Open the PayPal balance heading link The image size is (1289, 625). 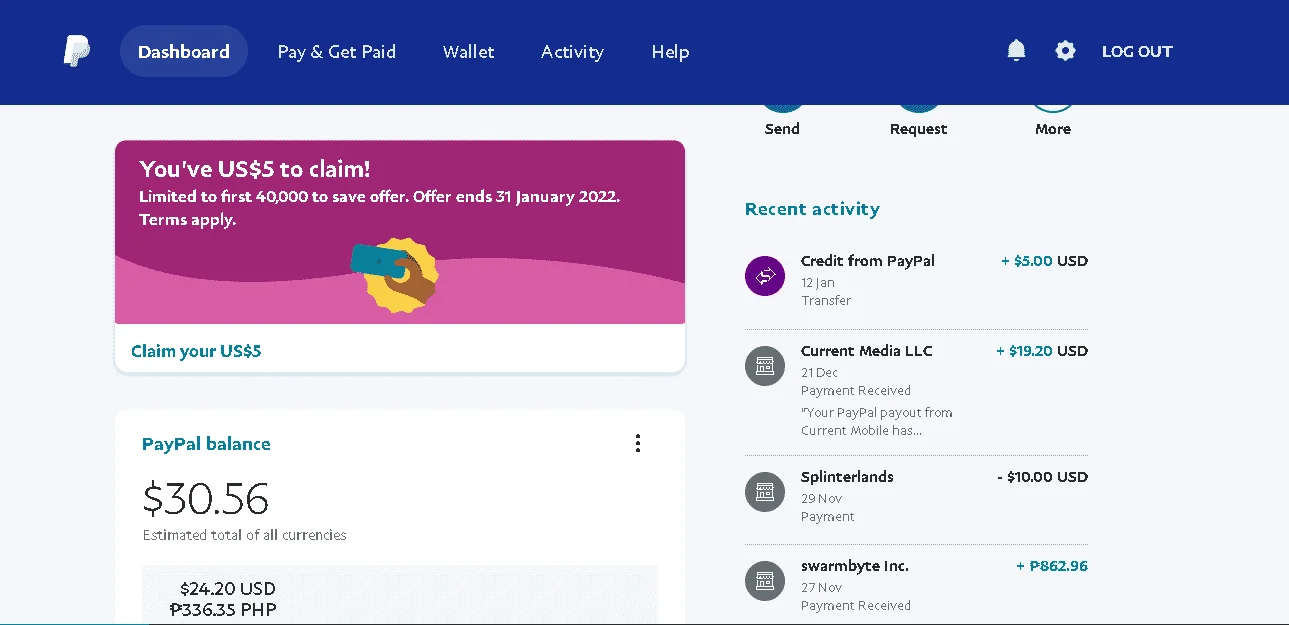[x=206, y=444]
